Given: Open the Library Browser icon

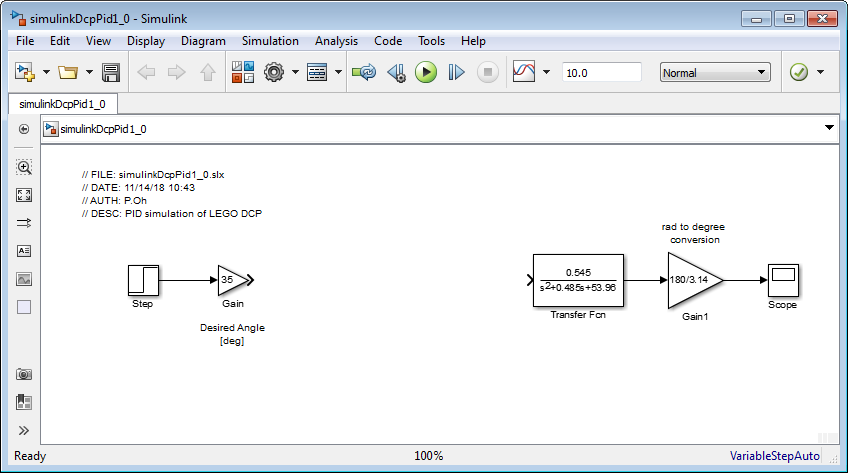Looking at the screenshot, I should [243, 72].
